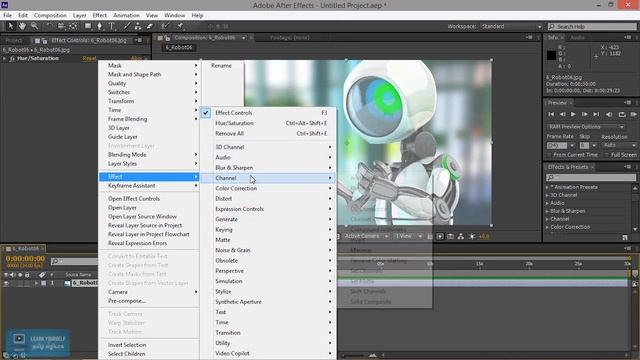The image size is (640, 360).
Task: Click Open Effect Controls entry
Action: pyautogui.click(x=149, y=199)
